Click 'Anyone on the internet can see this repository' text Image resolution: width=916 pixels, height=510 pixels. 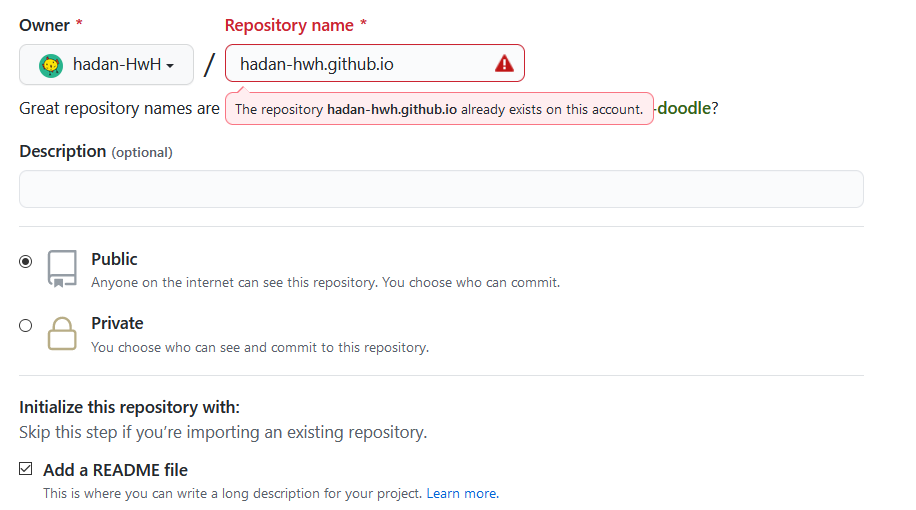point(325,282)
